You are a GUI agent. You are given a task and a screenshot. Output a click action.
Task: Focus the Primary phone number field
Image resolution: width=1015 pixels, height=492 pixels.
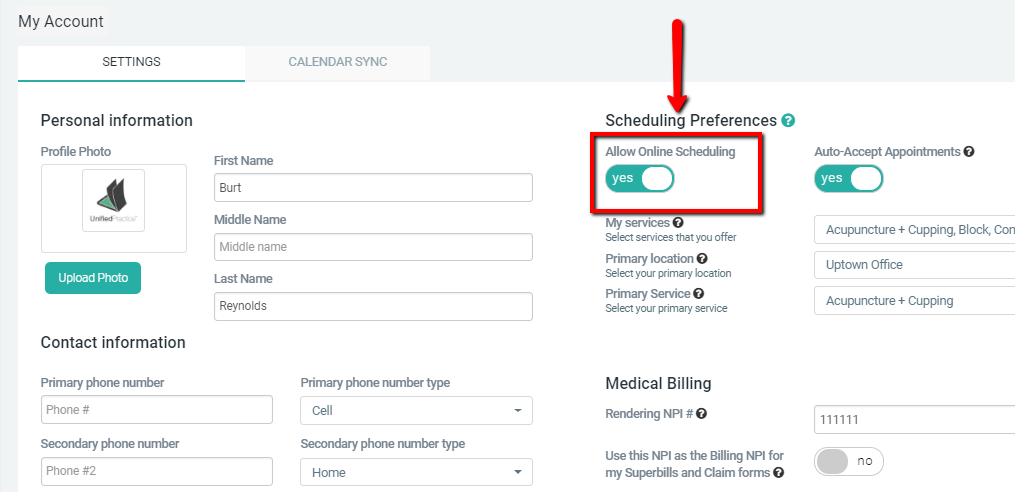pyautogui.click(x=157, y=410)
